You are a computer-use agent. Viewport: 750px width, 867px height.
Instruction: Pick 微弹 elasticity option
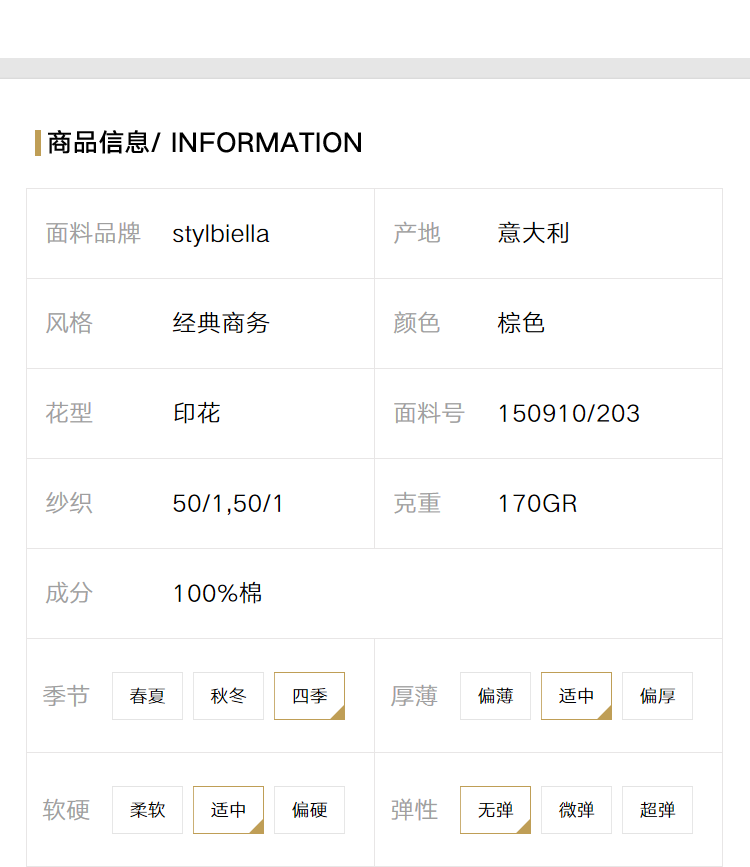(x=576, y=810)
